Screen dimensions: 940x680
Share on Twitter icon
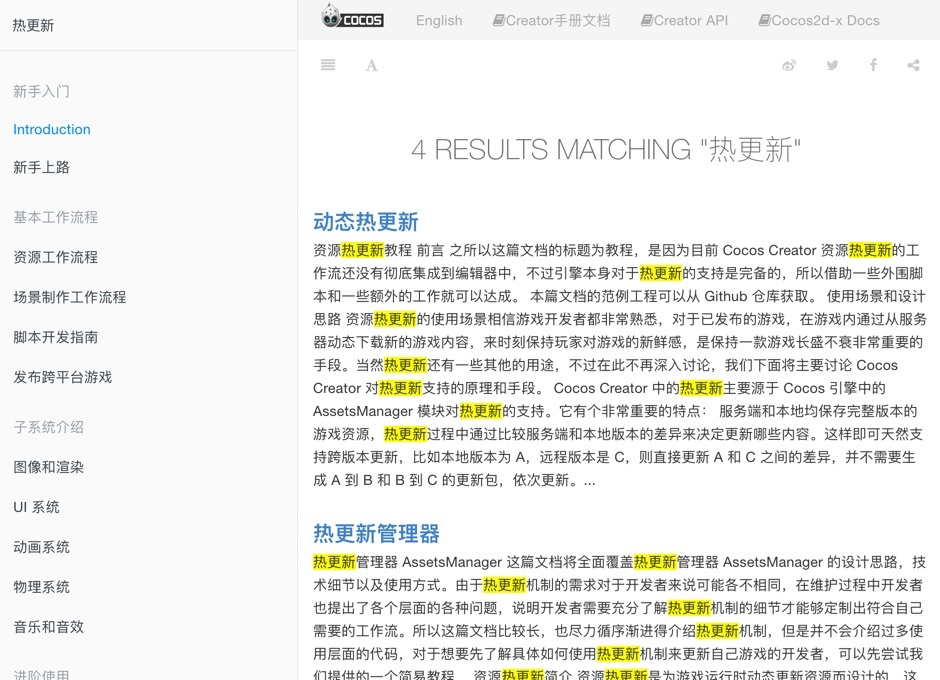(832, 65)
